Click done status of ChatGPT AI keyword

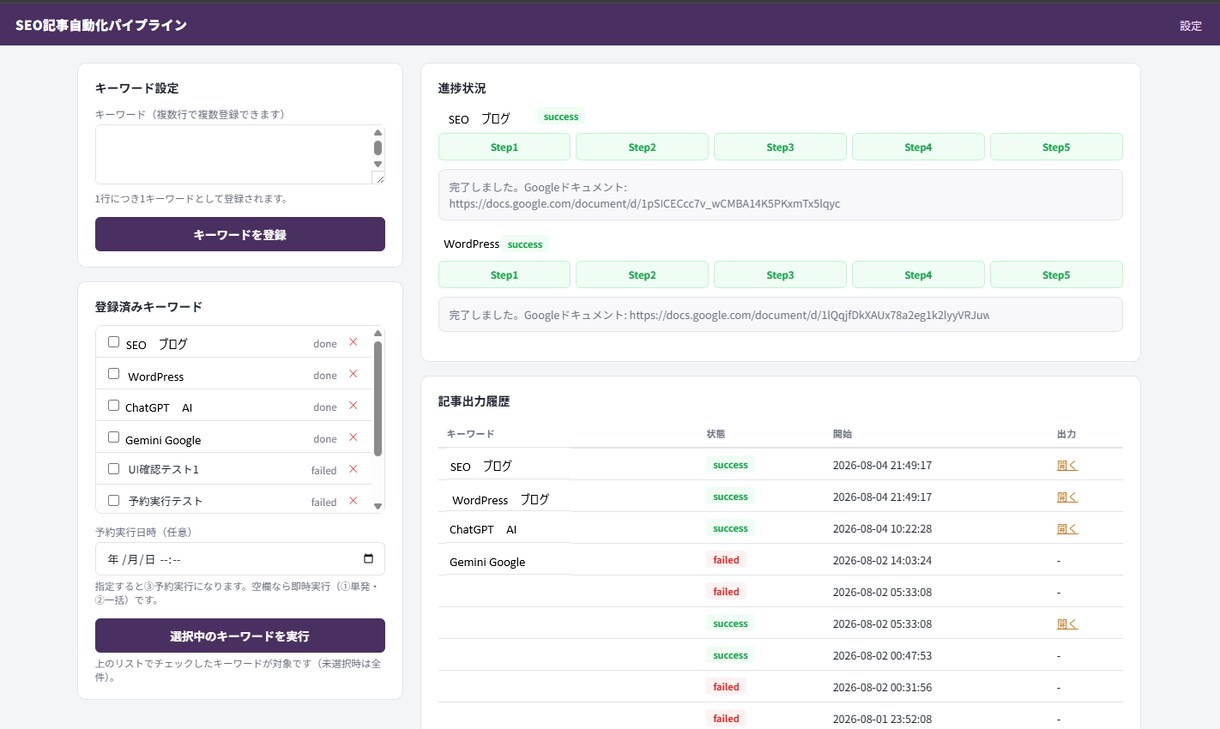[x=325, y=407]
